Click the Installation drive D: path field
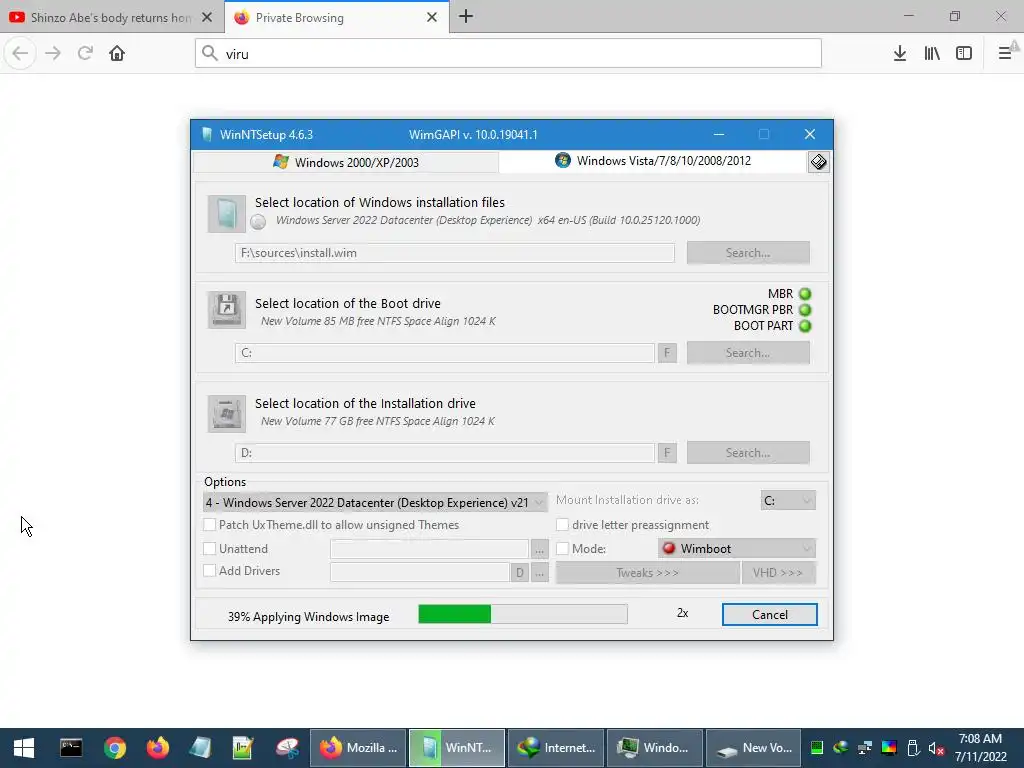Screen dimensions: 1024x768 445,453
